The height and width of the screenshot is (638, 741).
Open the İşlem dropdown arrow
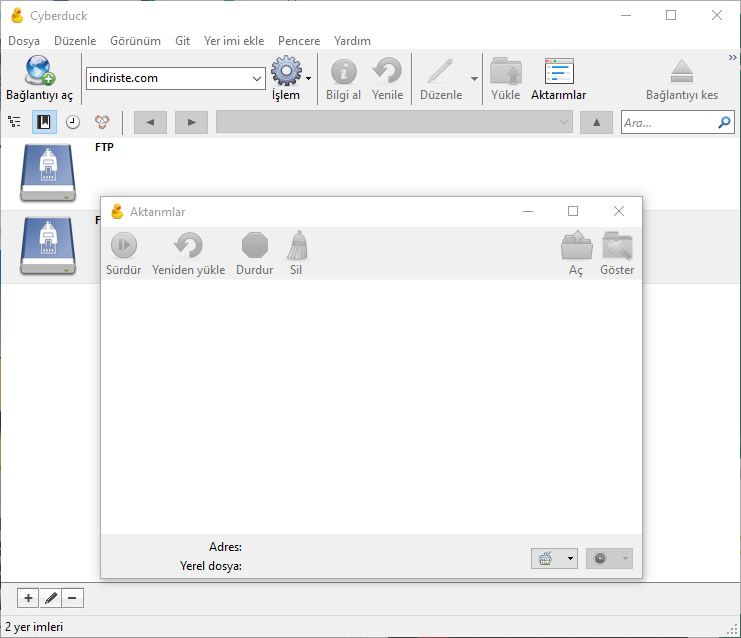[x=309, y=78]
